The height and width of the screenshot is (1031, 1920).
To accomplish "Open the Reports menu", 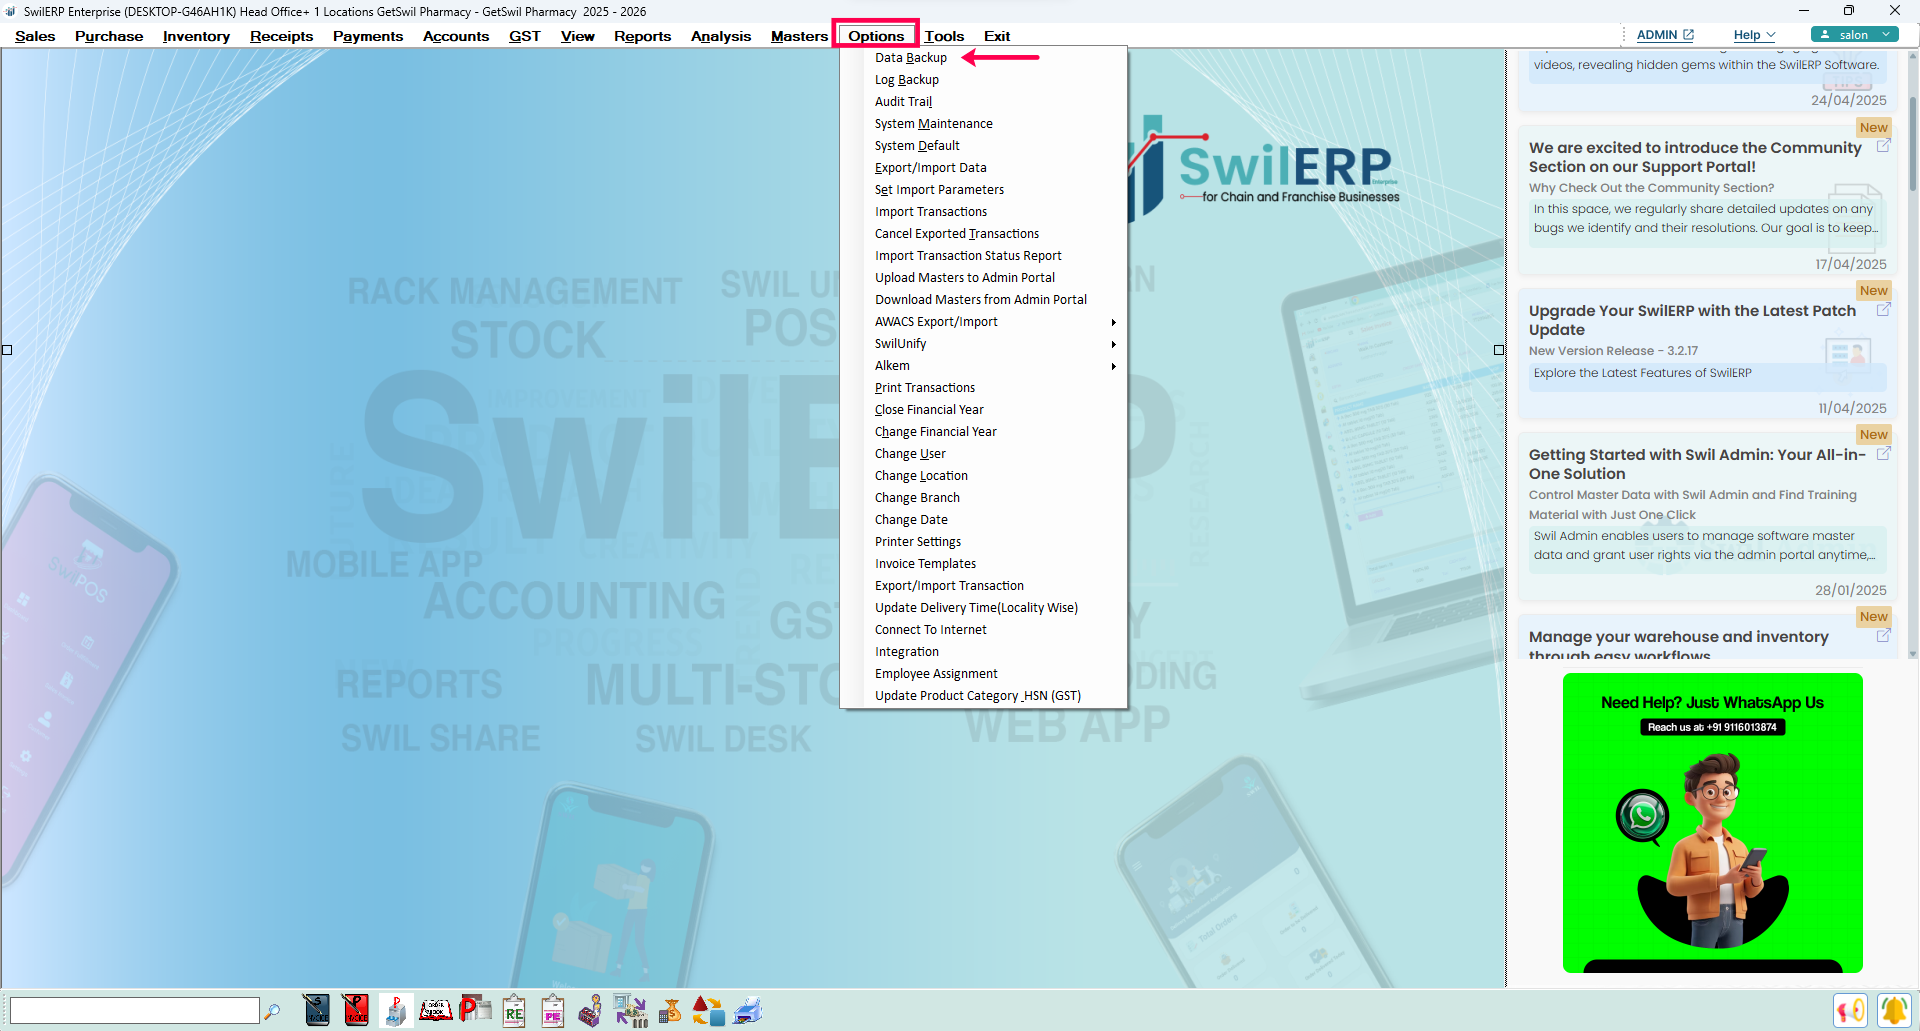I will tap(642, 36).
